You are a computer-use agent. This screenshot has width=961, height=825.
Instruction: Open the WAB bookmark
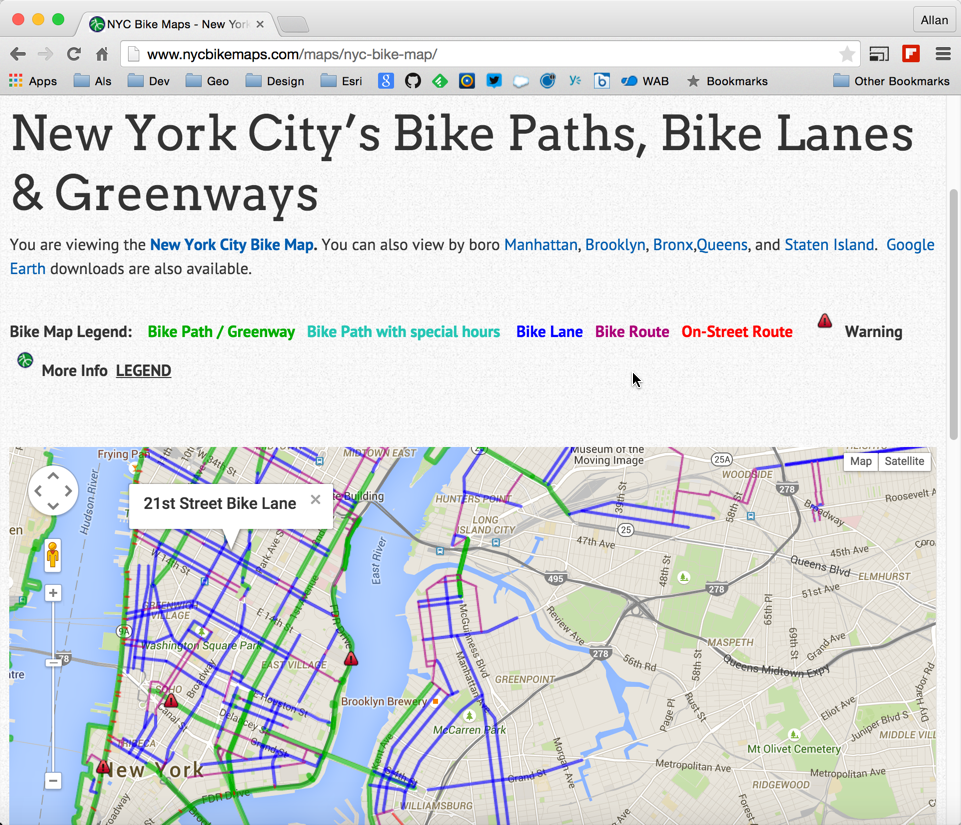645,81
